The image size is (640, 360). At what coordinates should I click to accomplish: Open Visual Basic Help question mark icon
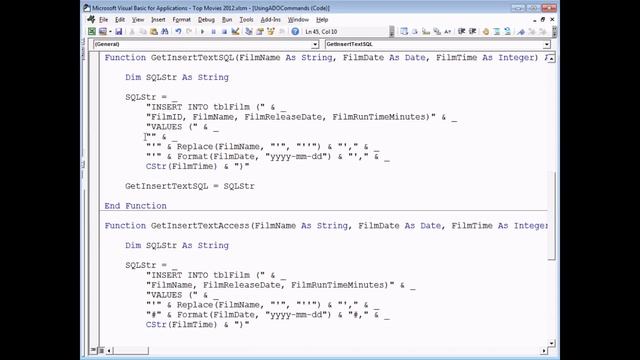[x=295, y=31]
